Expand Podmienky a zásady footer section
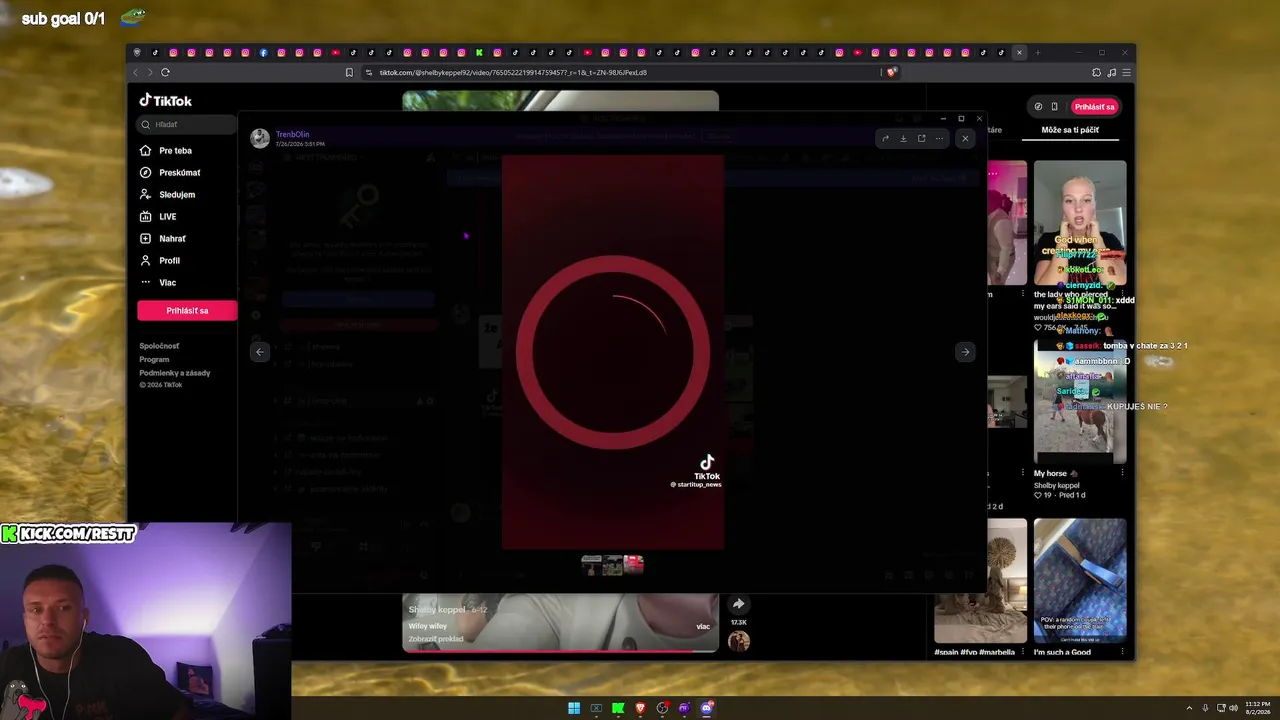Viewport: 1280px width, 720px height. click(x=175, y=373)
